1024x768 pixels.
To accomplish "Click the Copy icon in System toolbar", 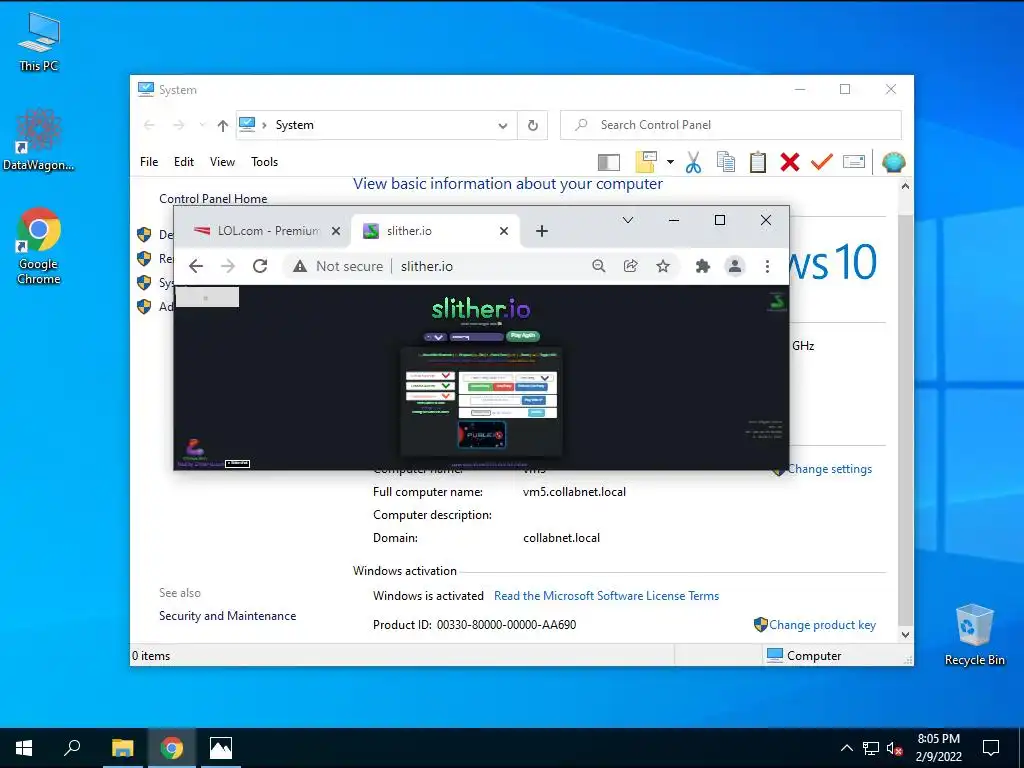I will click(726, 161).
